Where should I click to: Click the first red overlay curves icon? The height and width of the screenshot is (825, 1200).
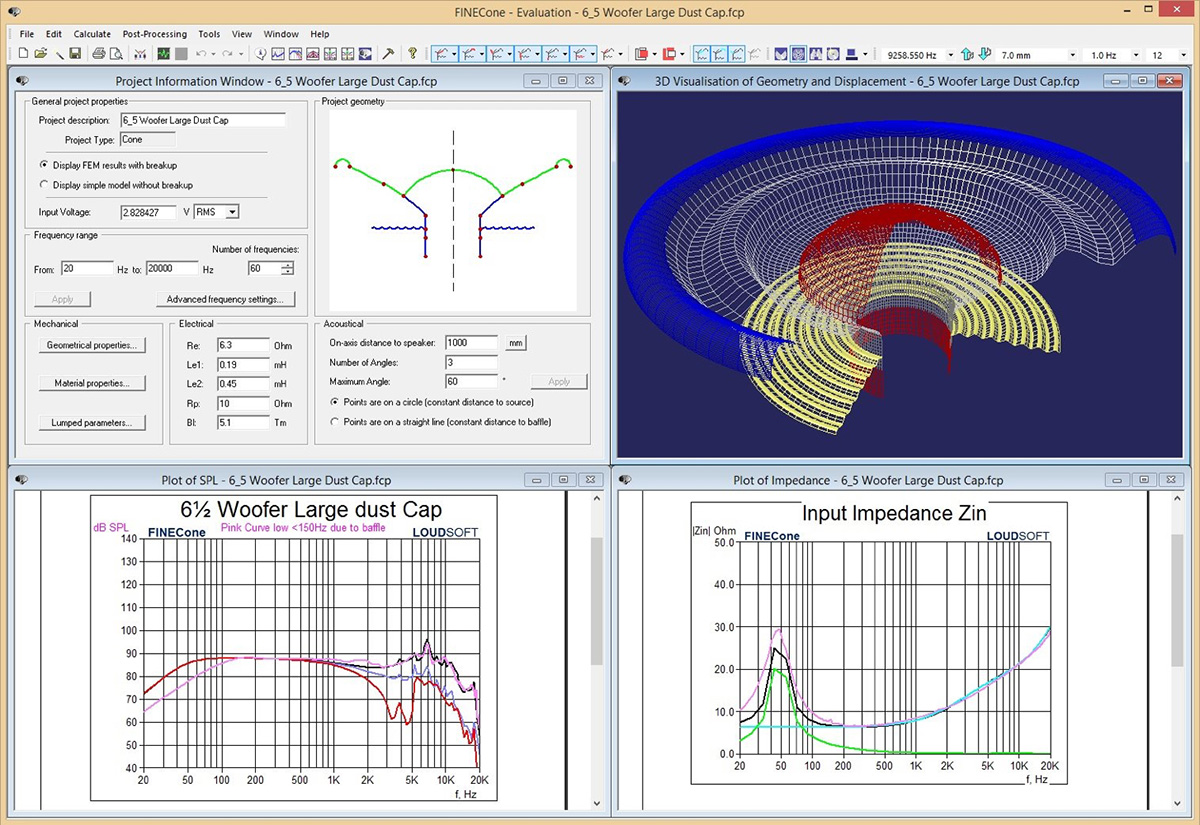[x=641, y=54]
